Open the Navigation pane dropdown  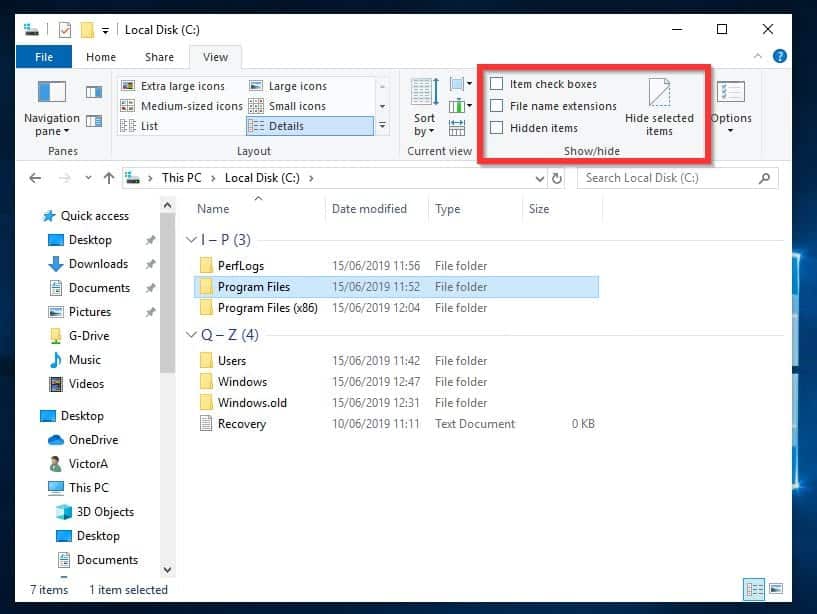coord(52,110)
